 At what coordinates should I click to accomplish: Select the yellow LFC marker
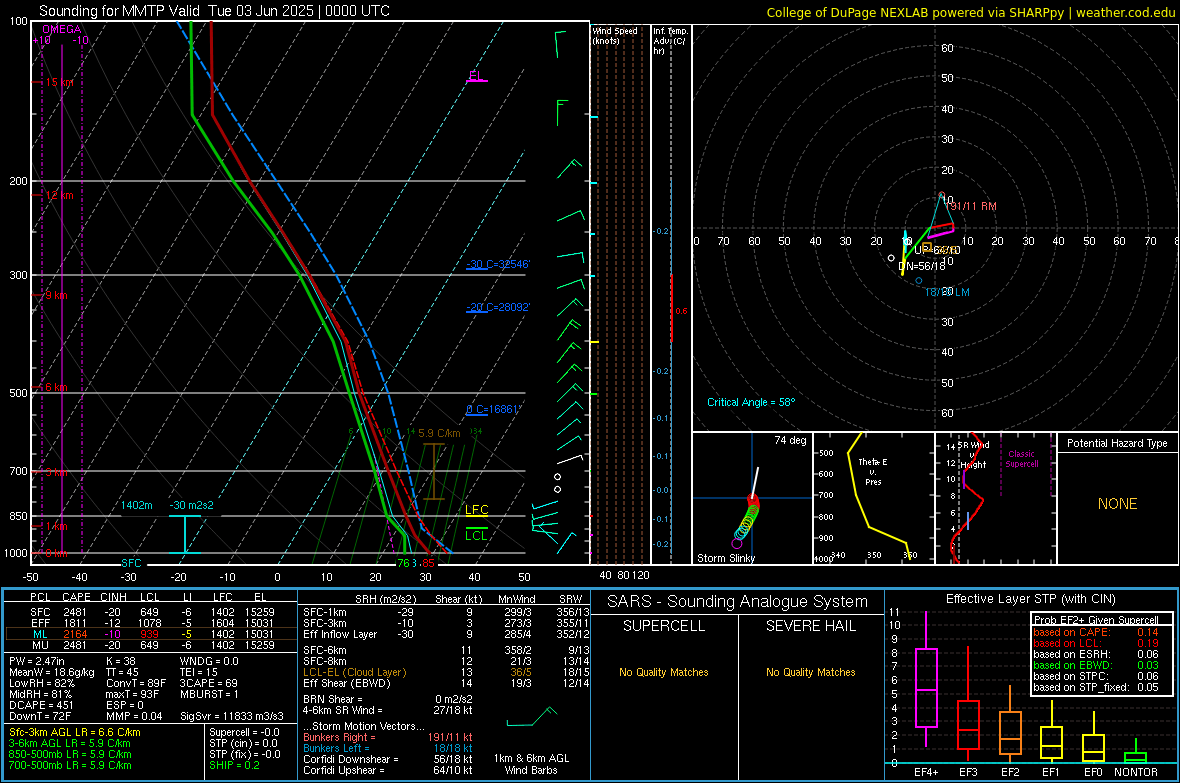476,510
